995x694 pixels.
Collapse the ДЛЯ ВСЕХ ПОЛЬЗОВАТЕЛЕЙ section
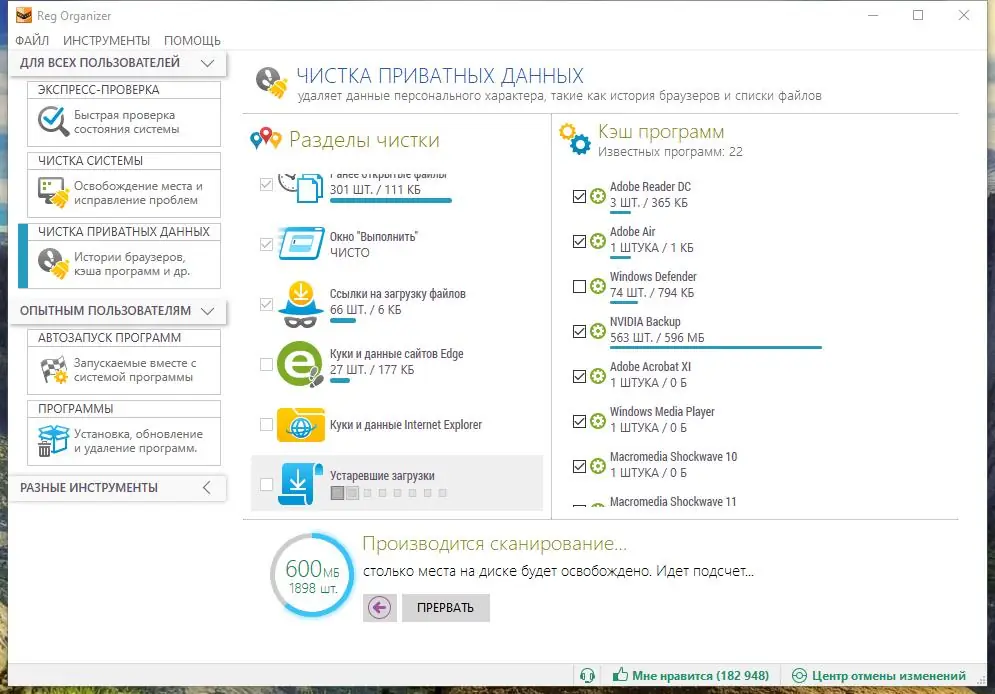[208, 62]
